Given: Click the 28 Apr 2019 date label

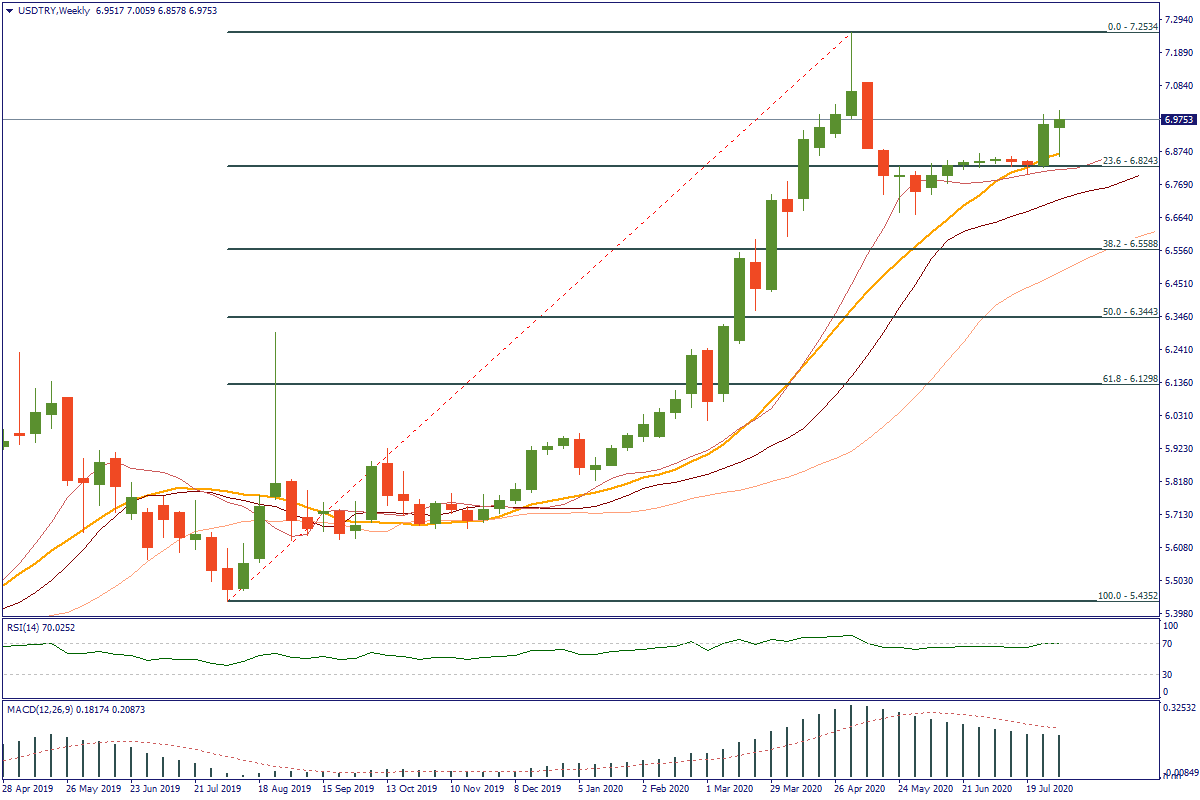Looking at the screenshot, I should [x=28, y=788].
